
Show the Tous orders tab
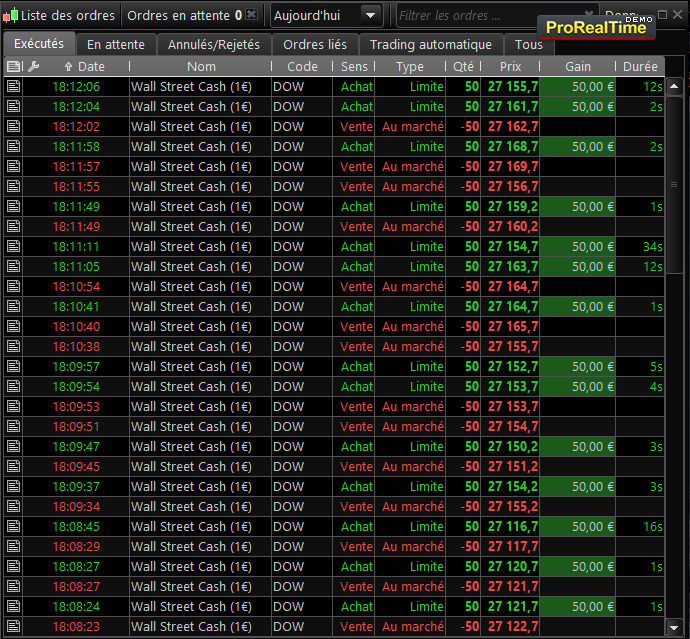529,44
